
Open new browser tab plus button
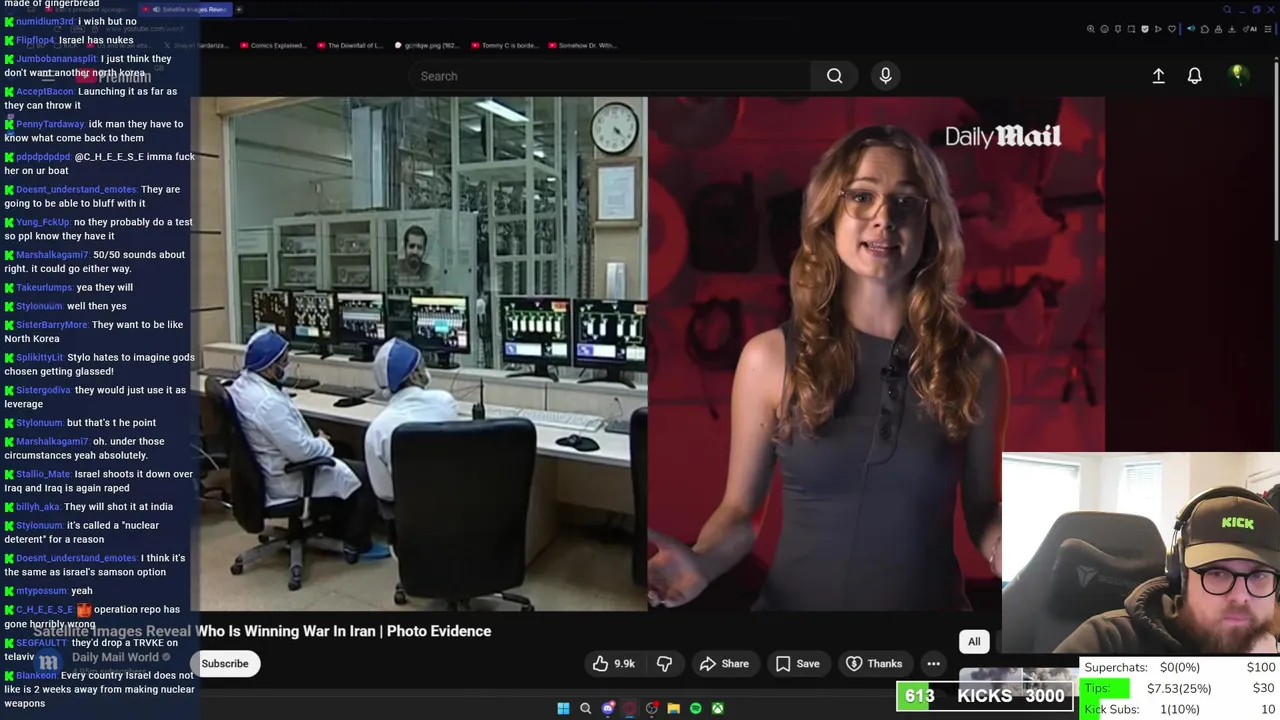coord(239,9)
